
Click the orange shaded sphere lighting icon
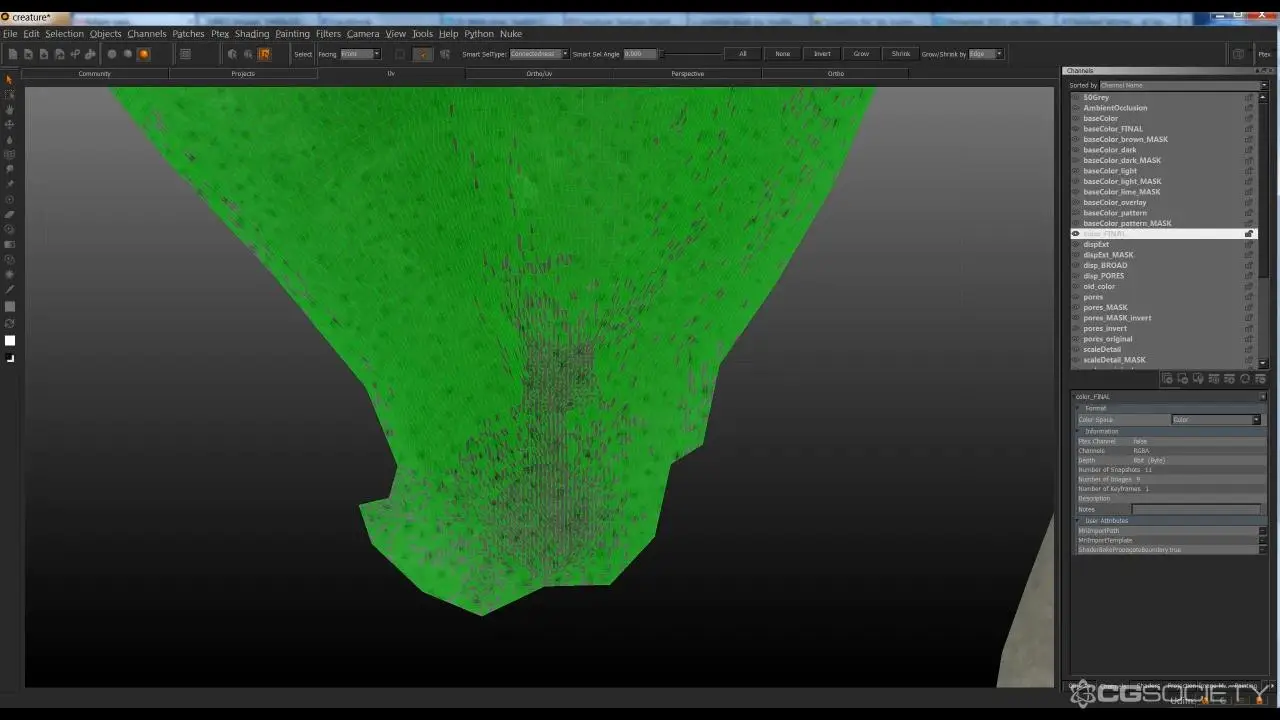[144, 54]
